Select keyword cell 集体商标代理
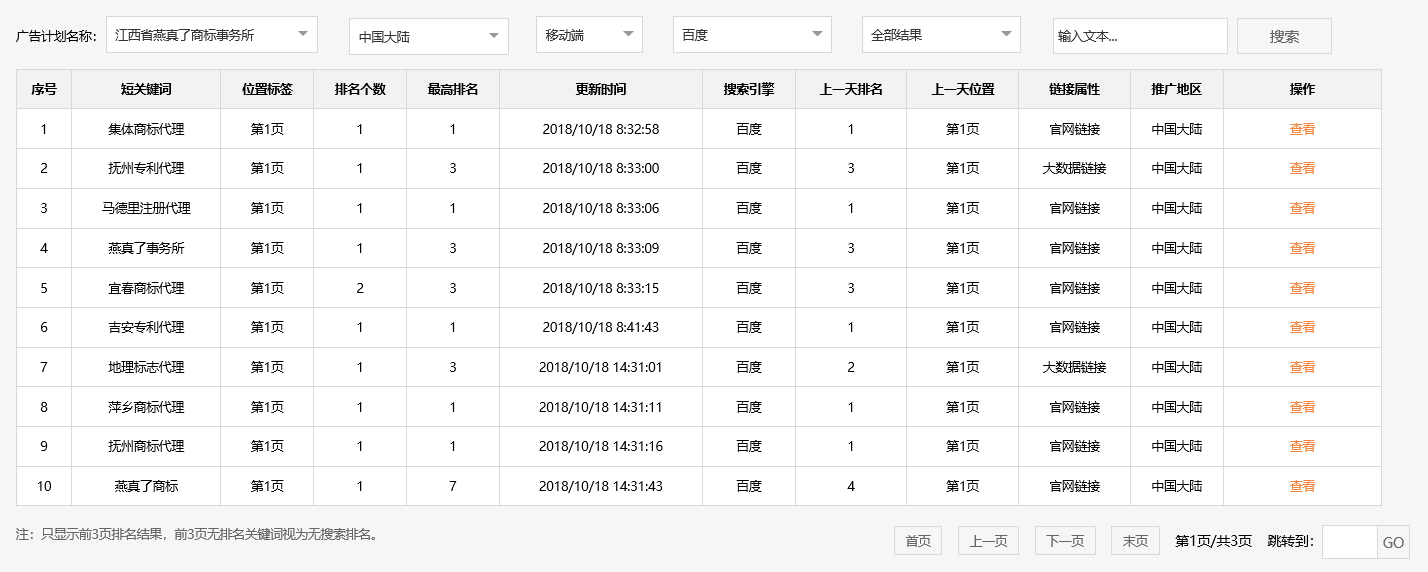This screenshot has height=572, width=1428. pyautogui.click(x=146, y=129)
